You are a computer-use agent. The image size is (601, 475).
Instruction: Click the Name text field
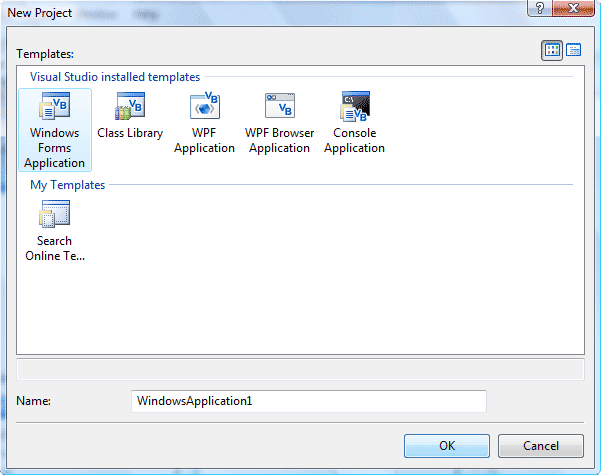pos(309,401)
